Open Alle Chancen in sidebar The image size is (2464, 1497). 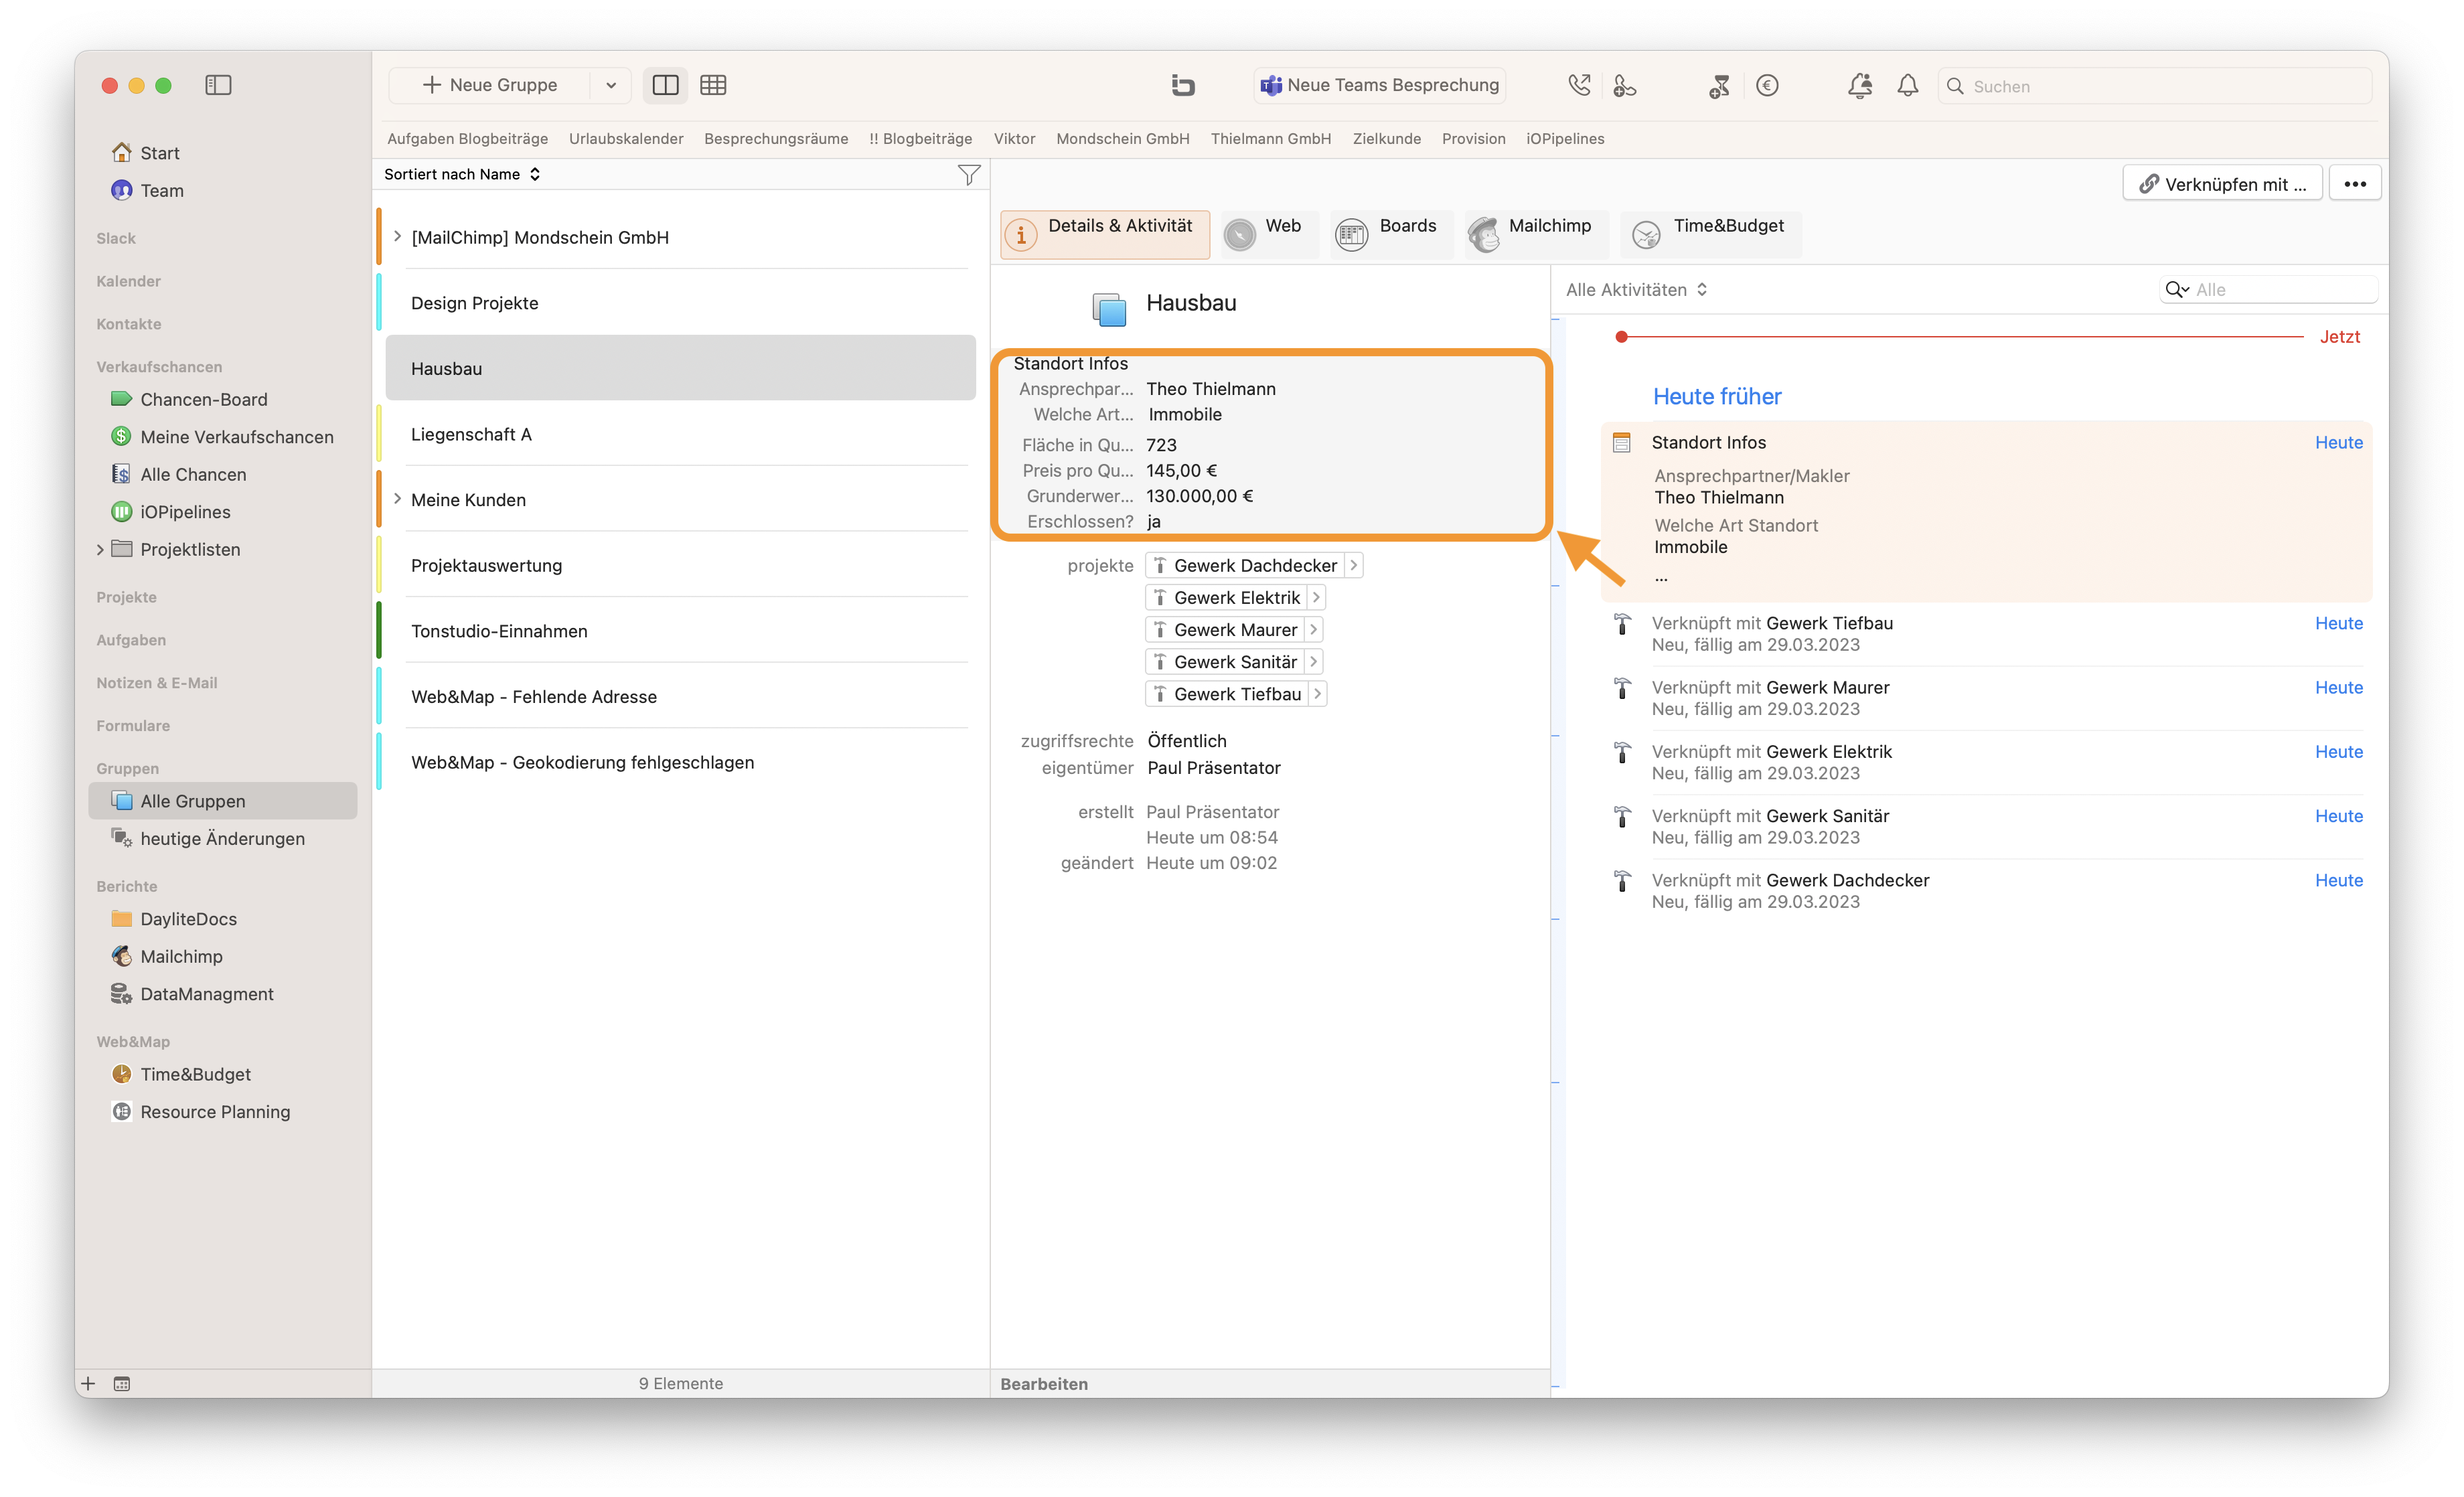(x=193, y=474)
